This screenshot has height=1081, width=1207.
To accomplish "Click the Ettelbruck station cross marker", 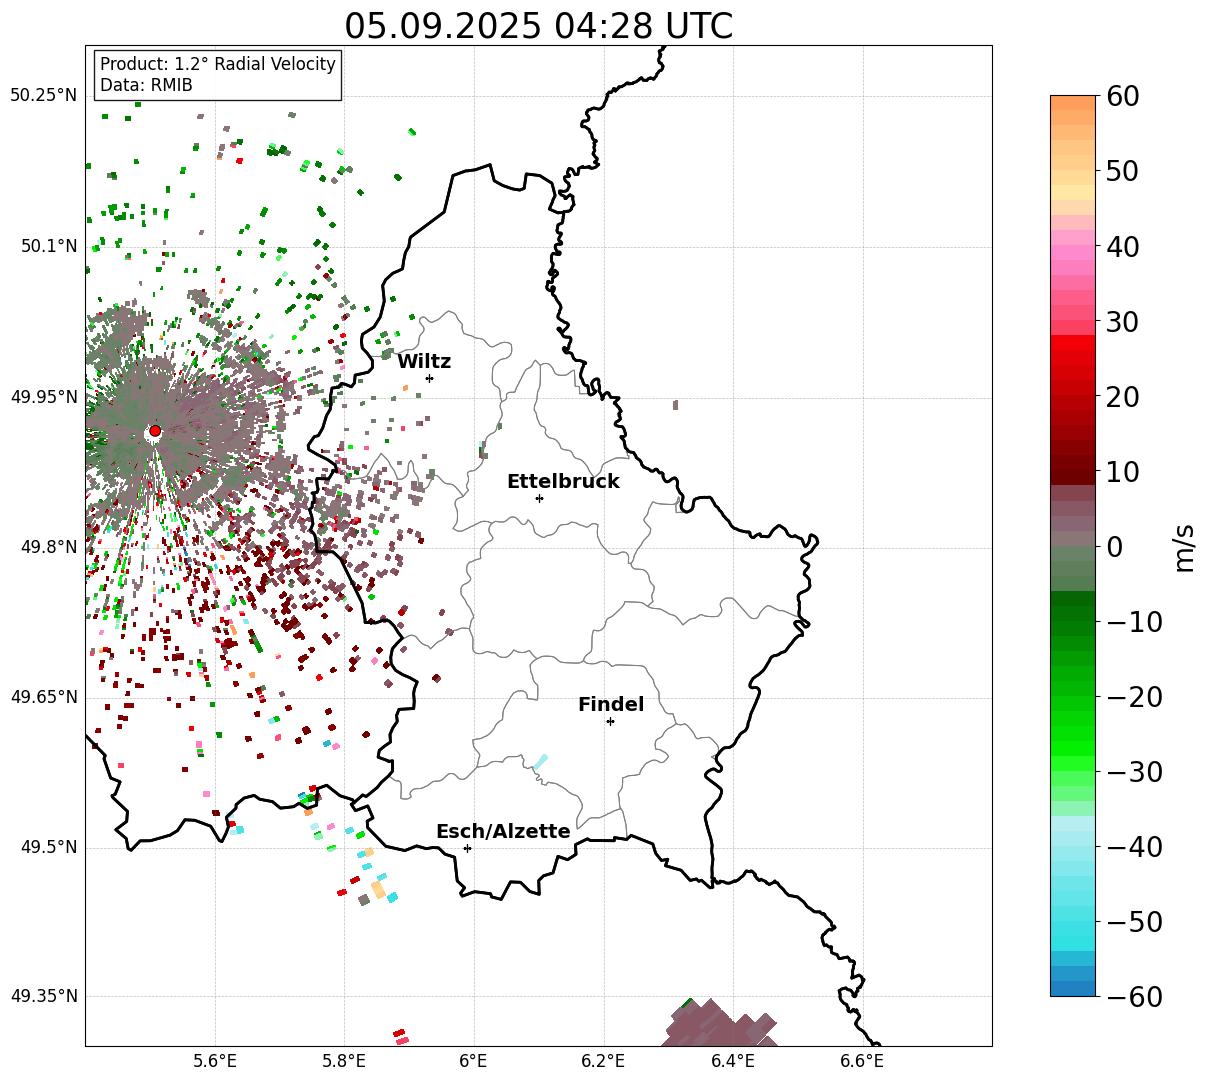I will point(539,498).
